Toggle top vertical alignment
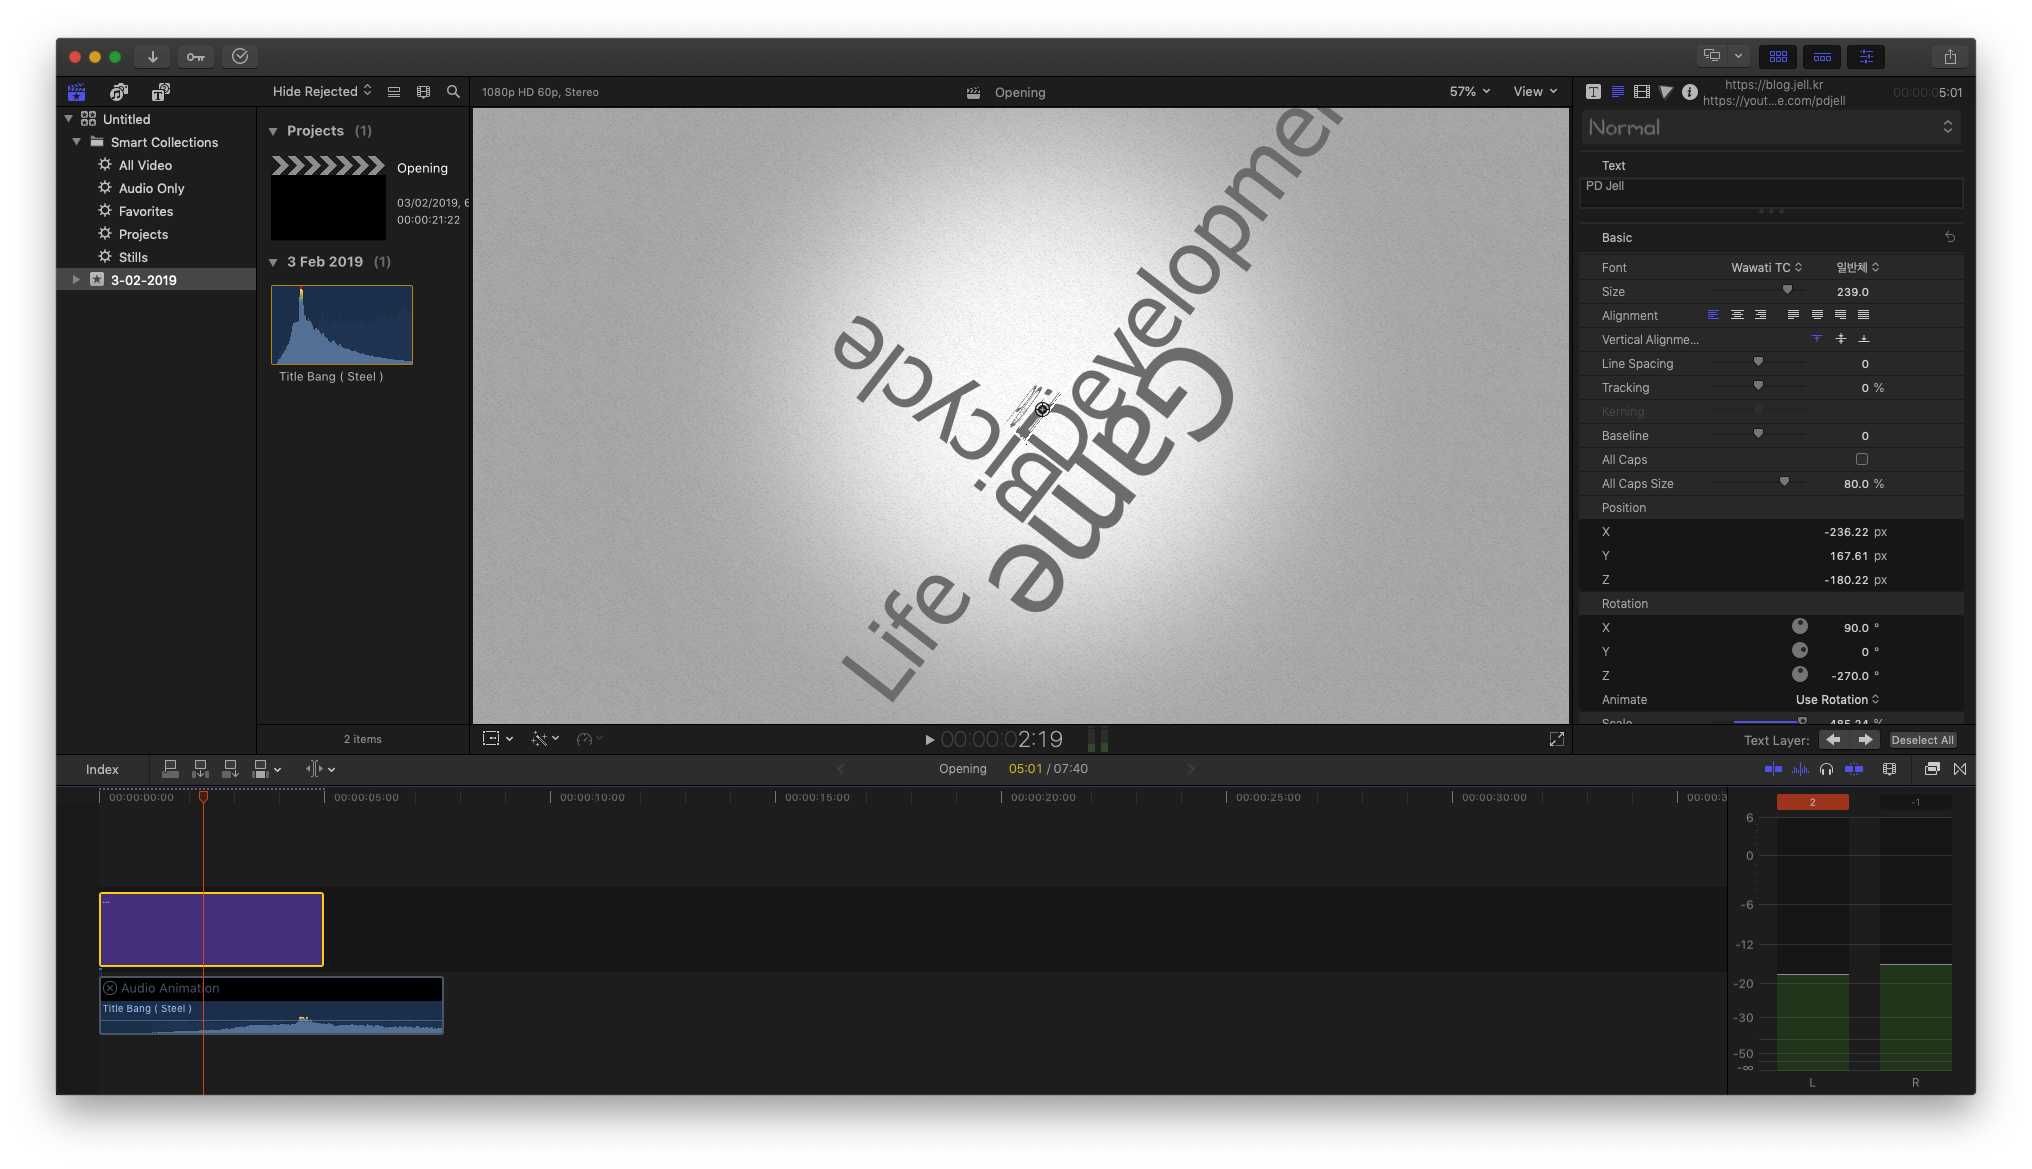Screen dimensions: 2032x1169 pyautogui.click(x=1817, y=339)
